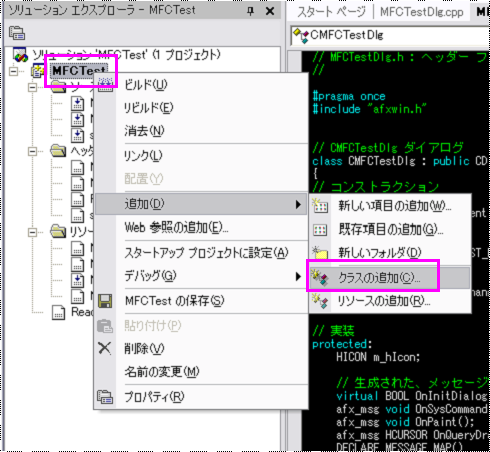Open the CMFCTestDlg class combo box

tap(390, 35)
